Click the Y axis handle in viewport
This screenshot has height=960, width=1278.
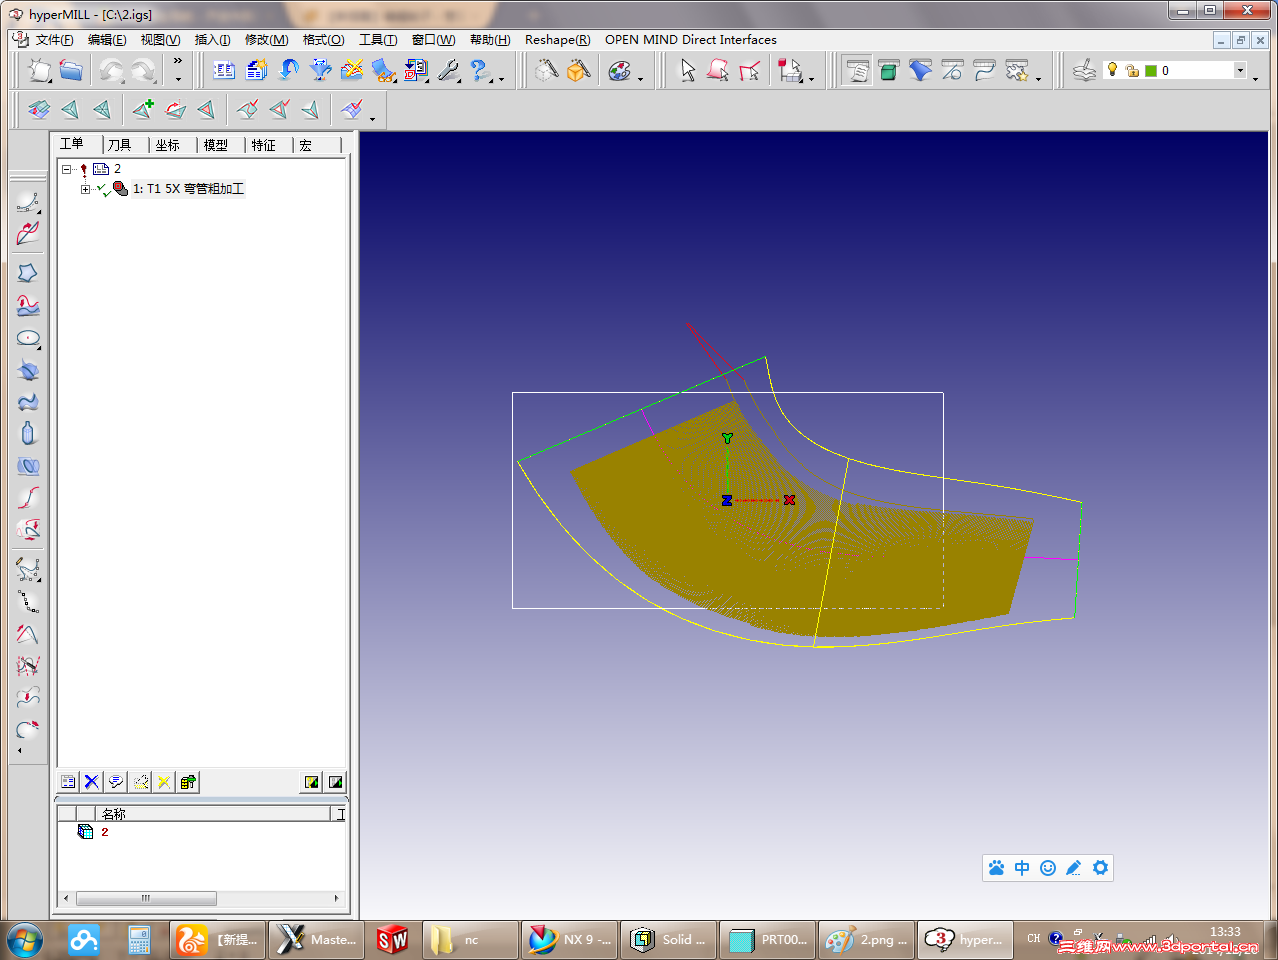click(727, 438)
